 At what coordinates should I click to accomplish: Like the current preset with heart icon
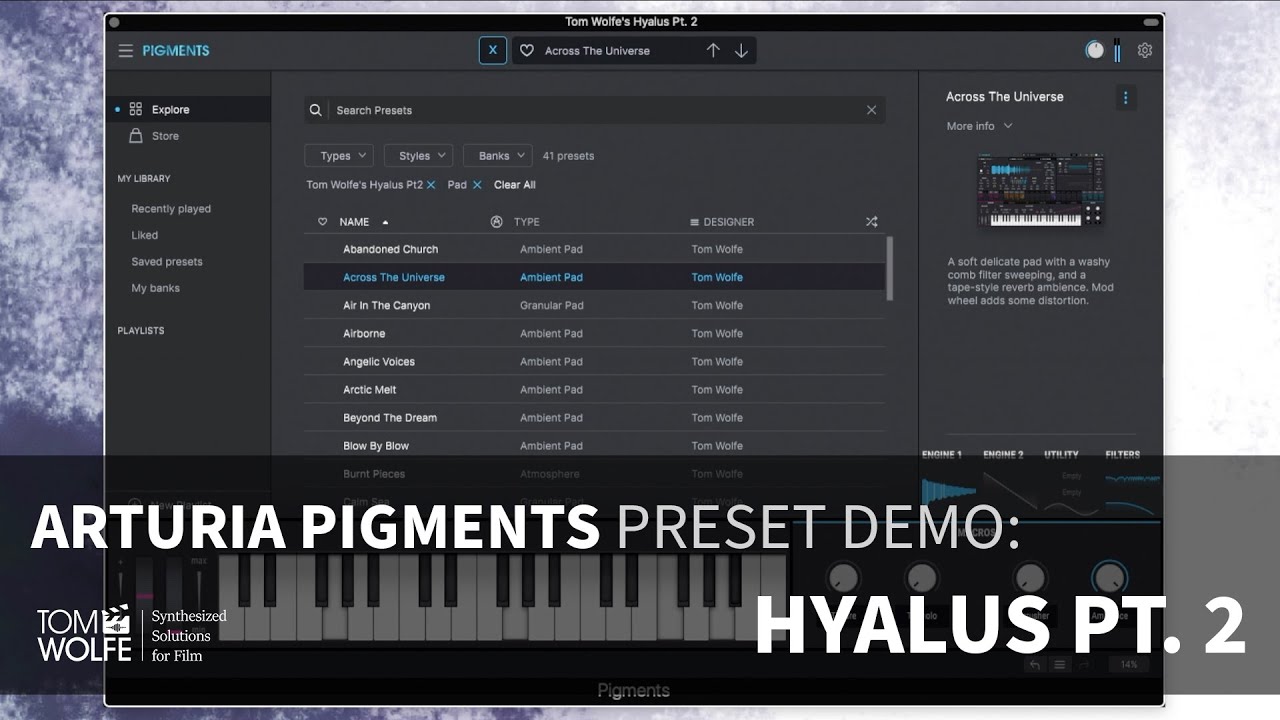coord(527,51)
